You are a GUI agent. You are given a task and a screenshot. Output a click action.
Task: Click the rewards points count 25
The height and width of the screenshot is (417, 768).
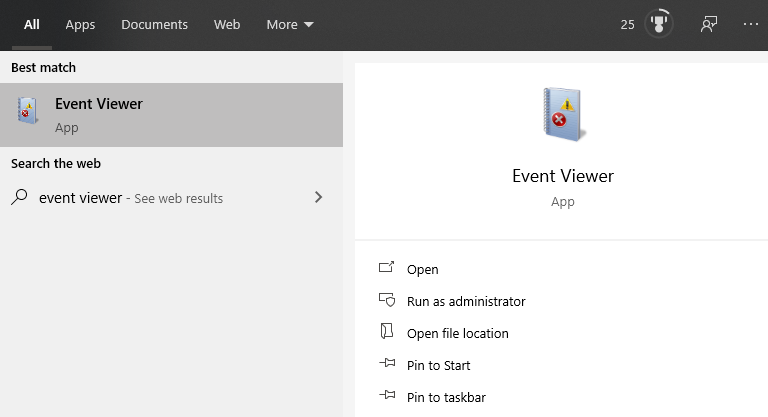[627, 25]
